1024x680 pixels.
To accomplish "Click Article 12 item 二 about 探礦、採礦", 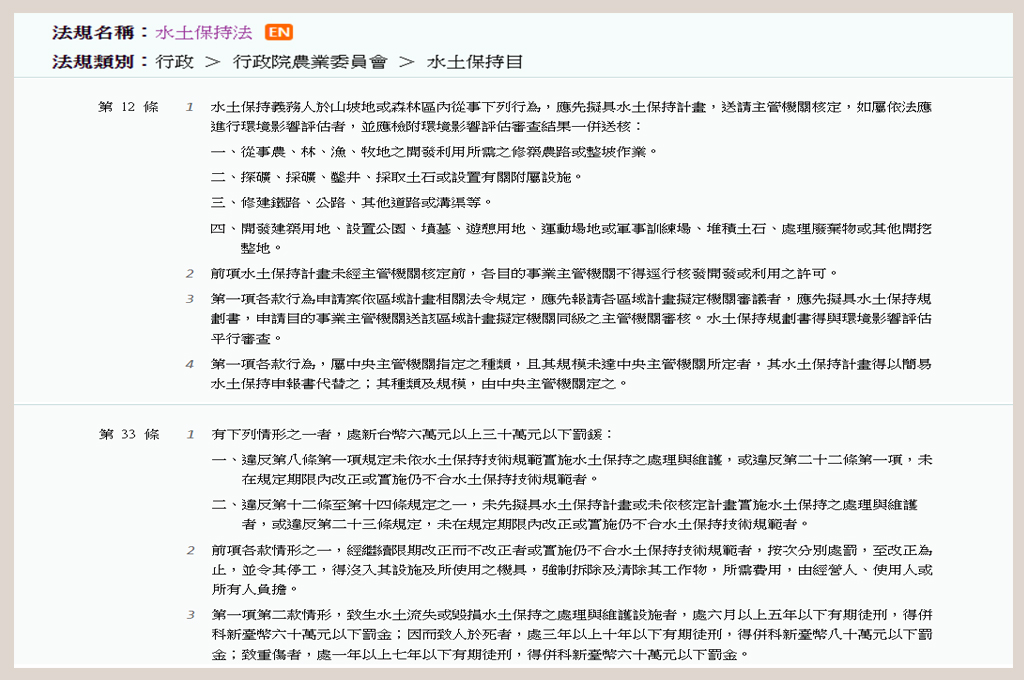I will 397,177.
